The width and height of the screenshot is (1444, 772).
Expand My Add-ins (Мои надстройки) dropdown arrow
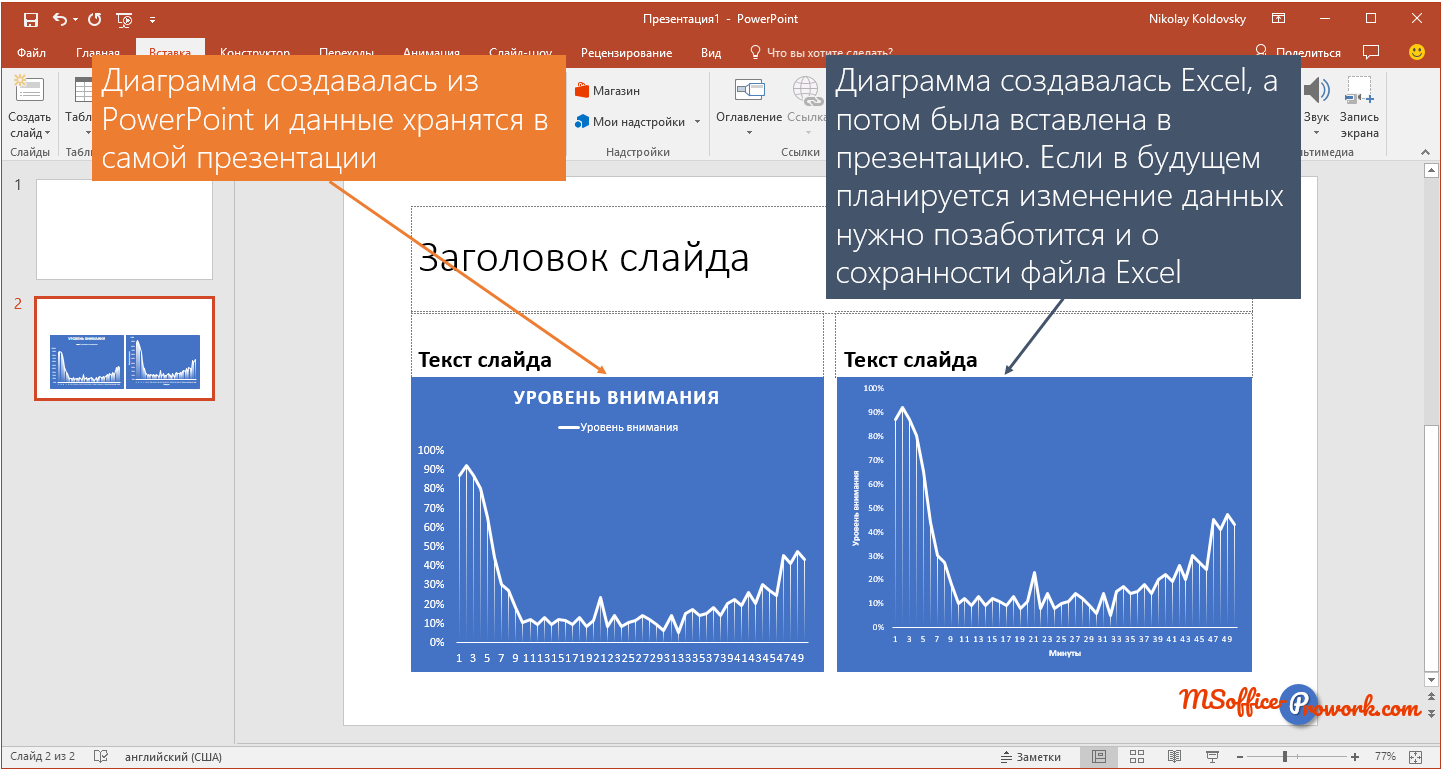click(697, 122)
